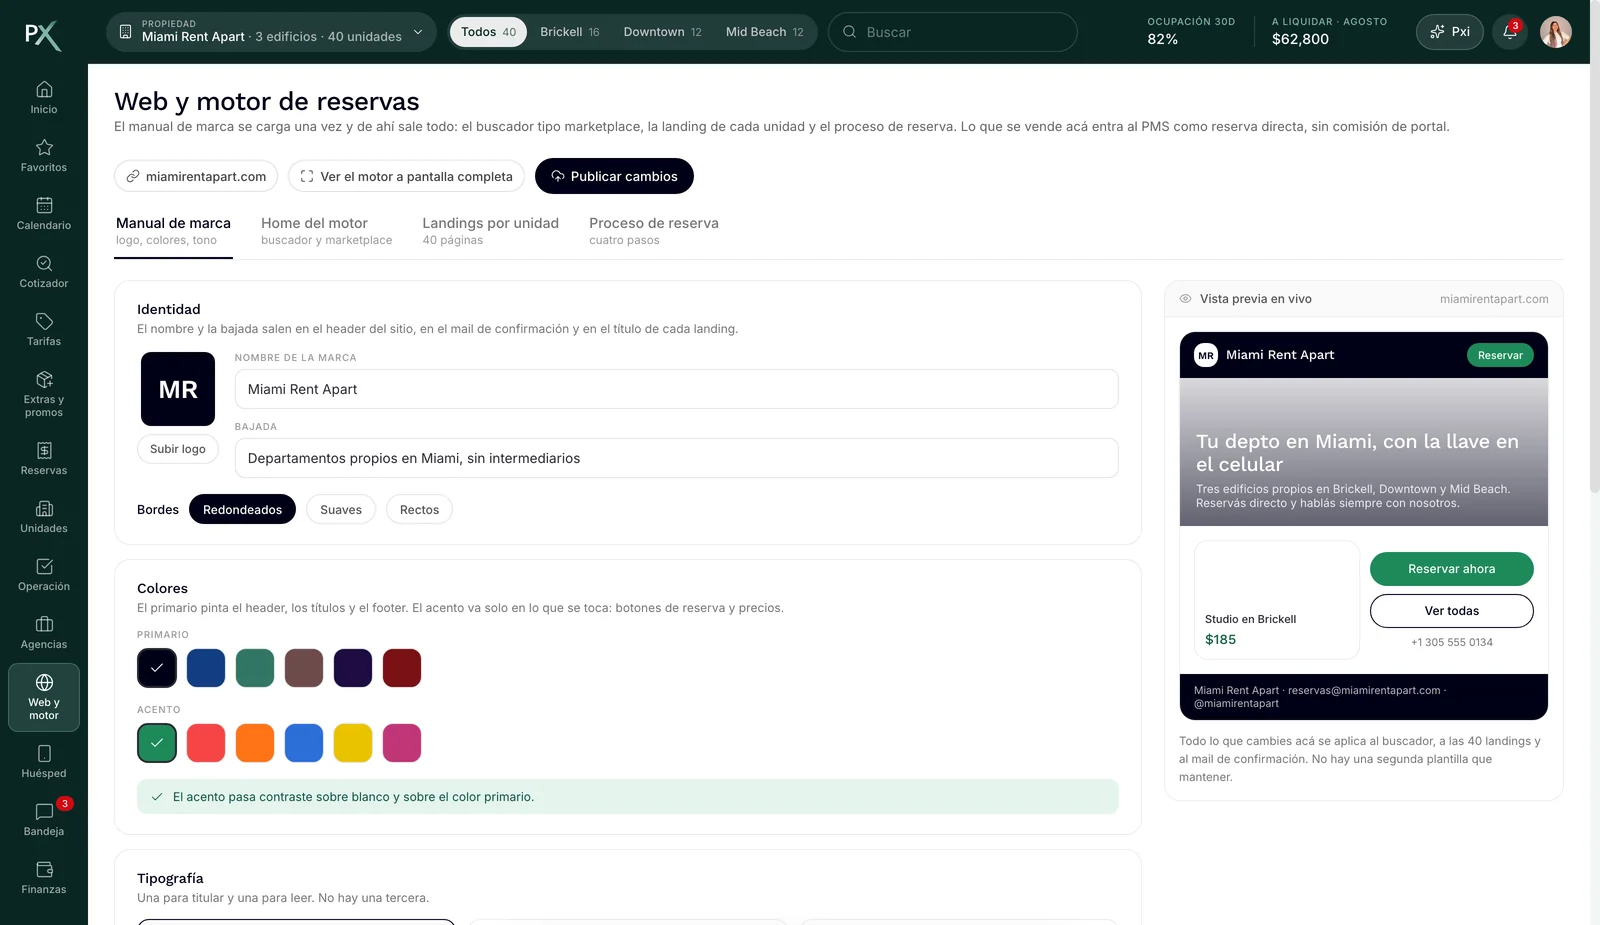Select Suaves border style
The width and height of the screenshot is (1600, 925).
pyautogui.click(x=341, y=510)
